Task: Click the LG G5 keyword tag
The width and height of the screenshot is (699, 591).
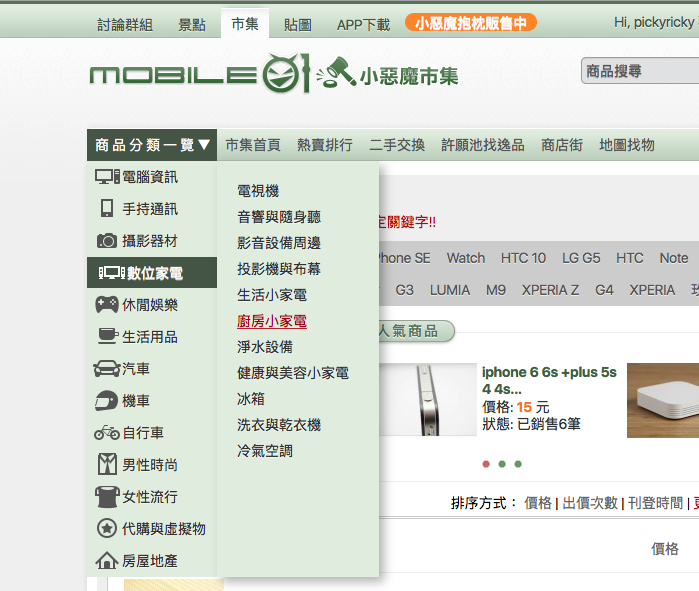Action: point(581,258)
